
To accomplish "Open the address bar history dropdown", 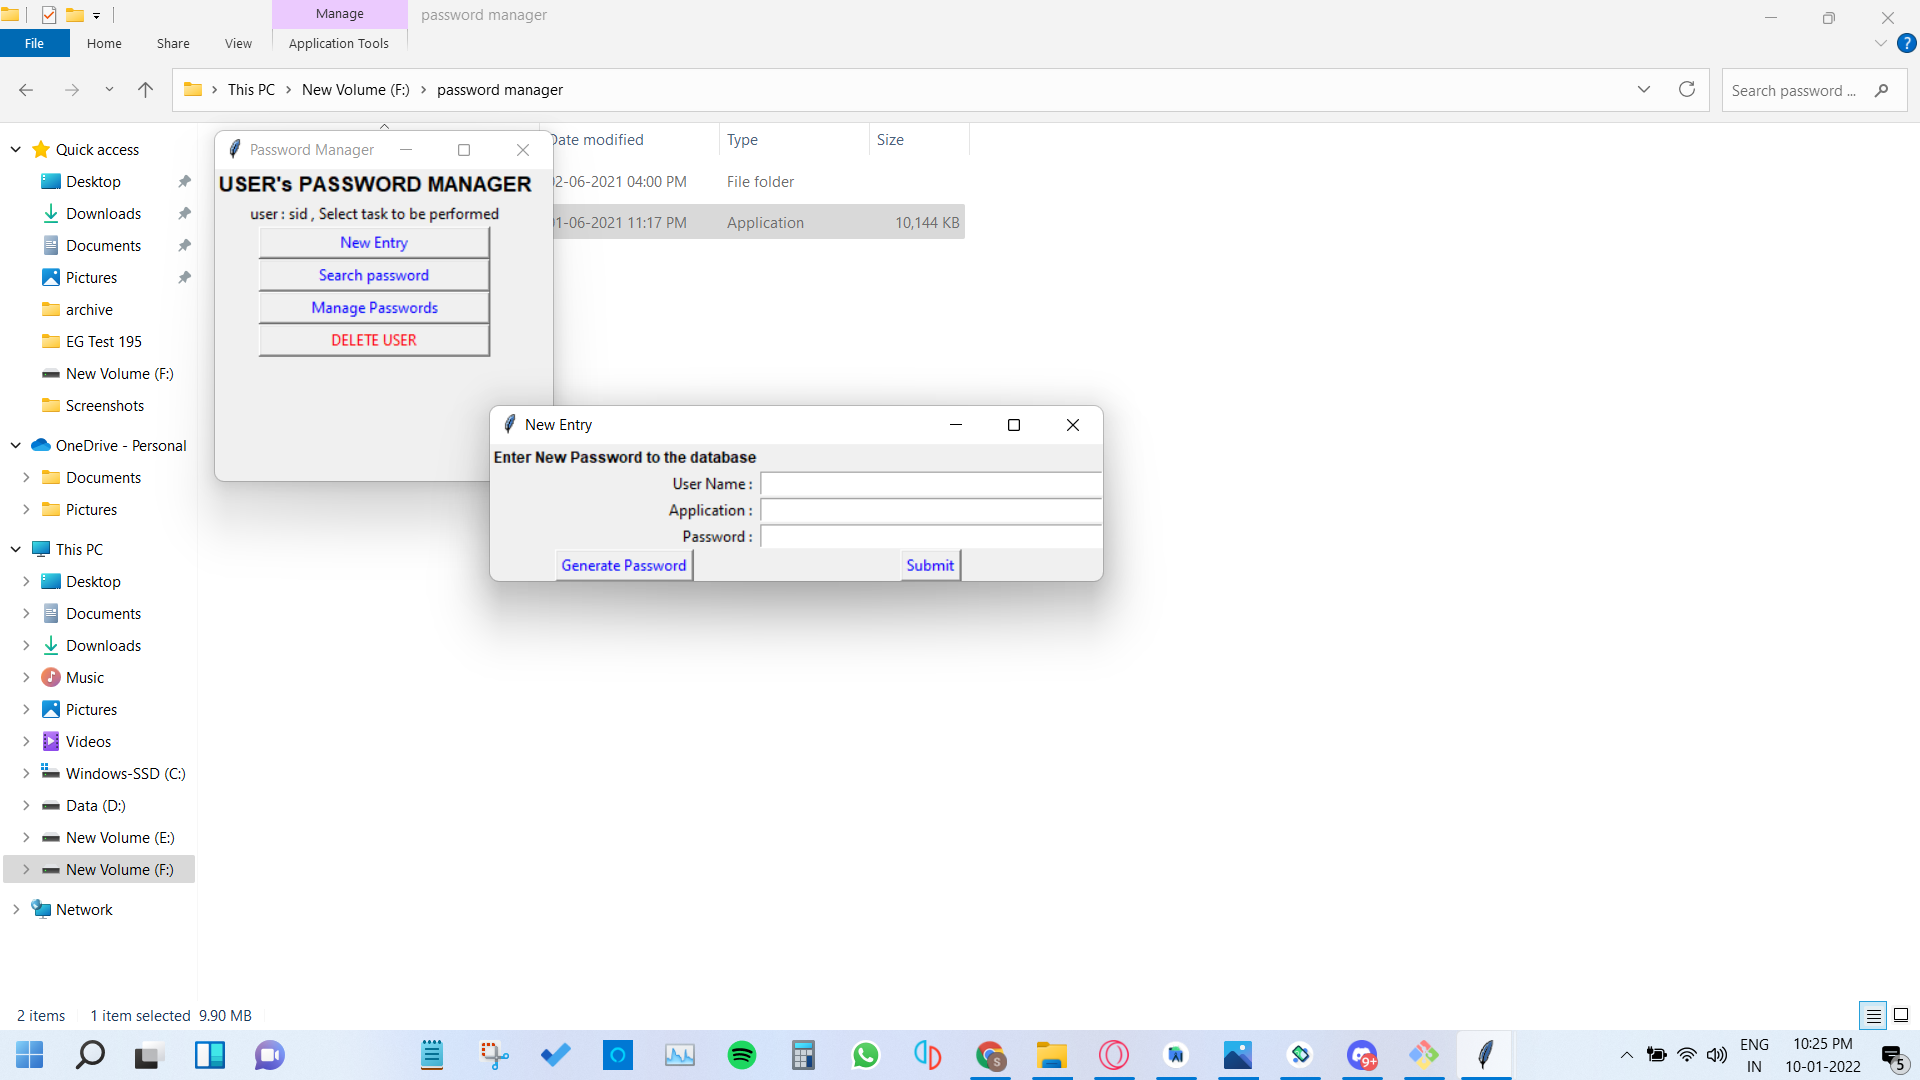I will tap(1644, 89).
